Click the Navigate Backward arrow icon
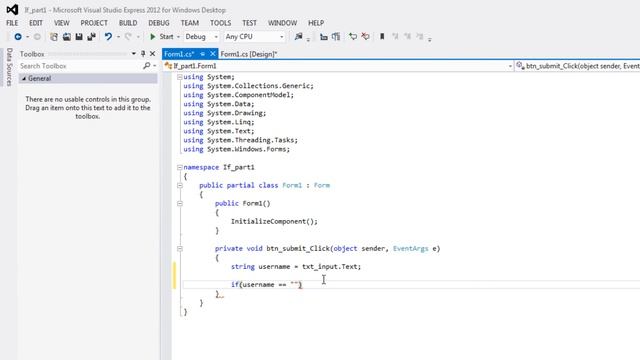Image resolution: width=640 pixels, height=360 pixels. click(18, 37)
